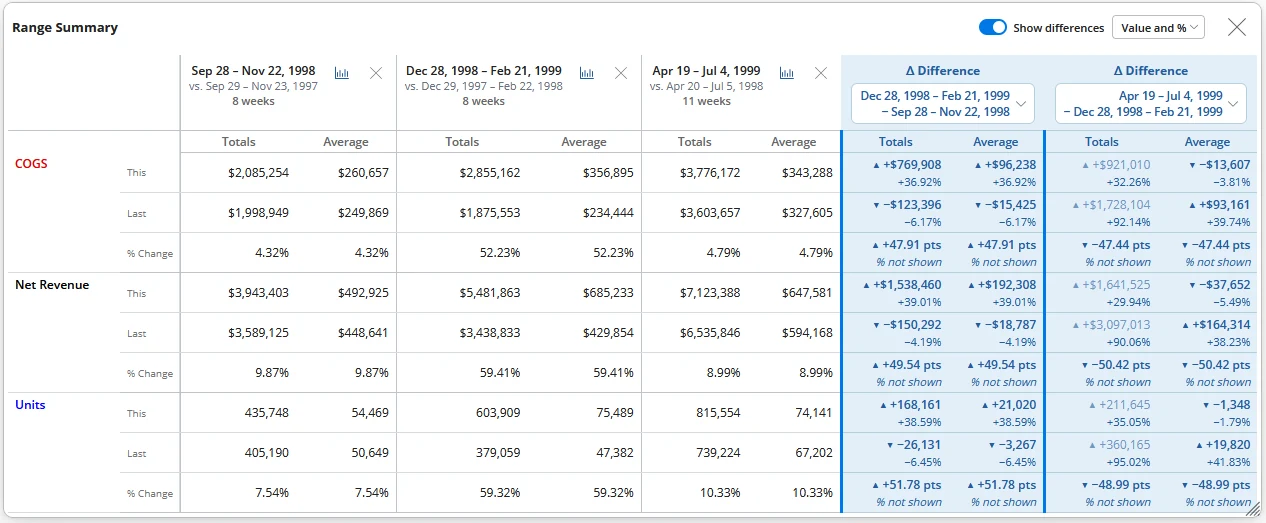
Task: Click Average header under Sep 28 – Nov 22, 1998
Action: click(x=346, y=142)
